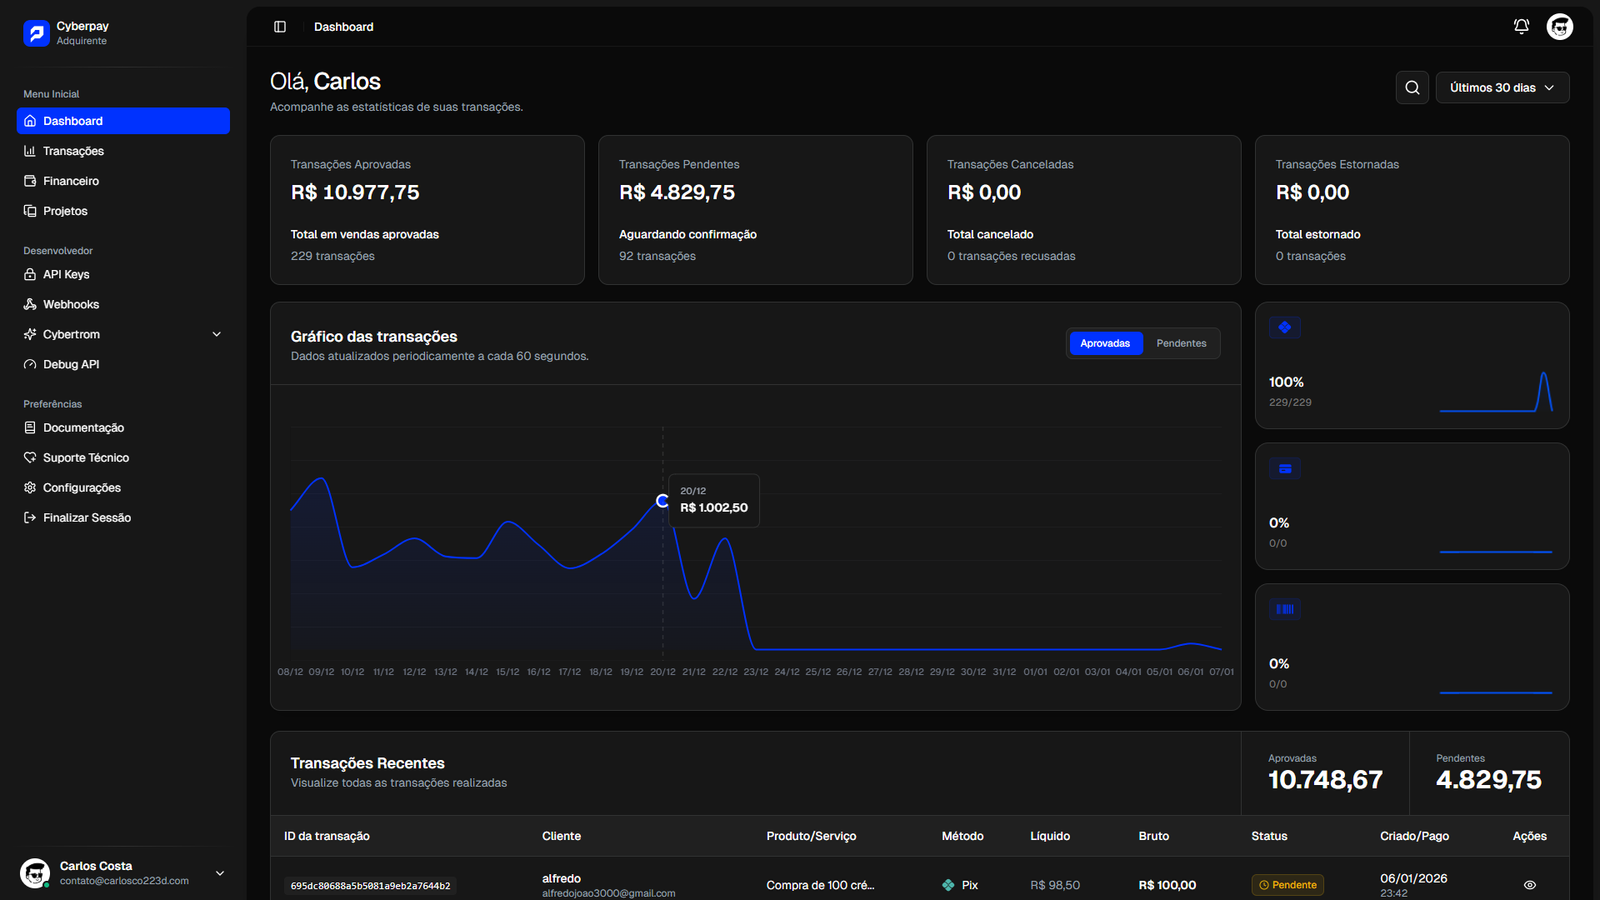The width and height of the screenshot is (1600, 900).
Task: Click Finalizar Sessão to log out
Action: (x=87, y=518)
